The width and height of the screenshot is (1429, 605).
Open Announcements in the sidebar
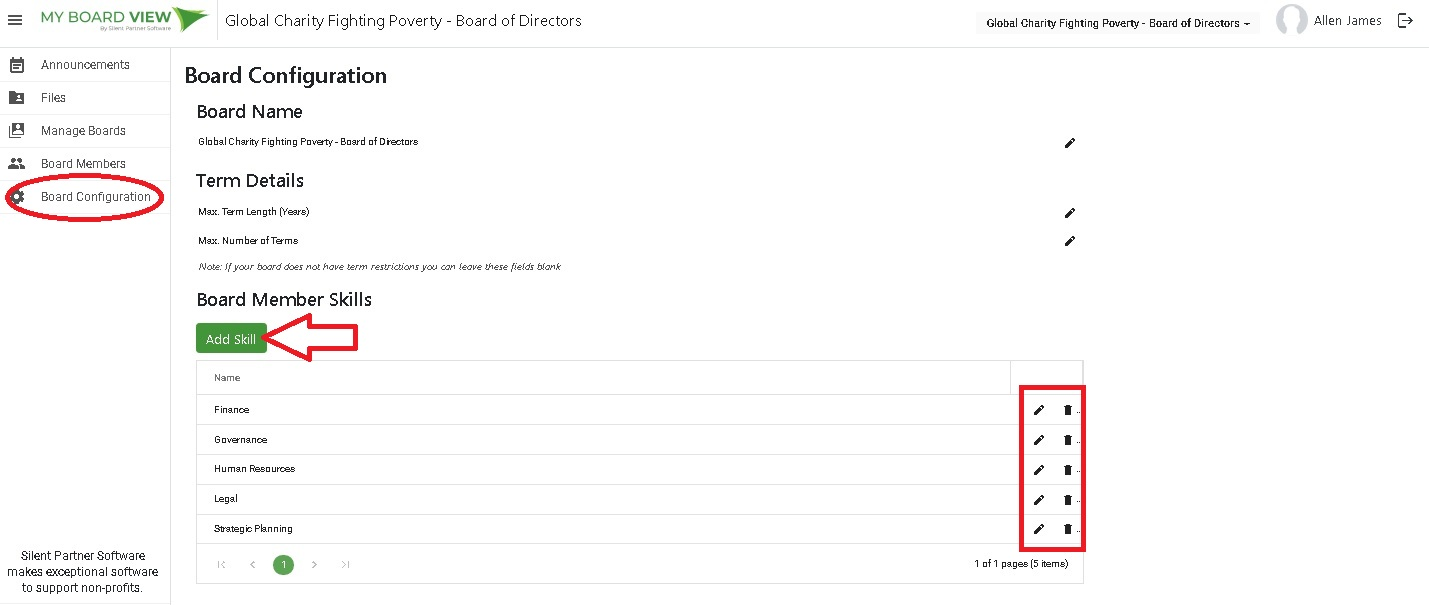click(x=85, y=65)
